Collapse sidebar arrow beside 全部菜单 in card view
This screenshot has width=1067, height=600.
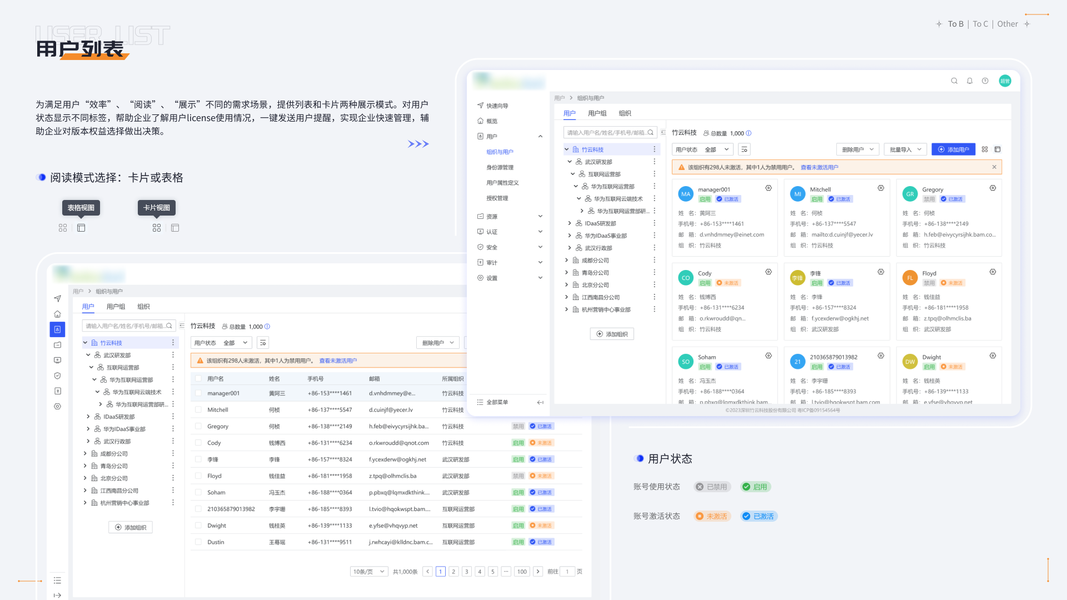click(x=540, y=403)
